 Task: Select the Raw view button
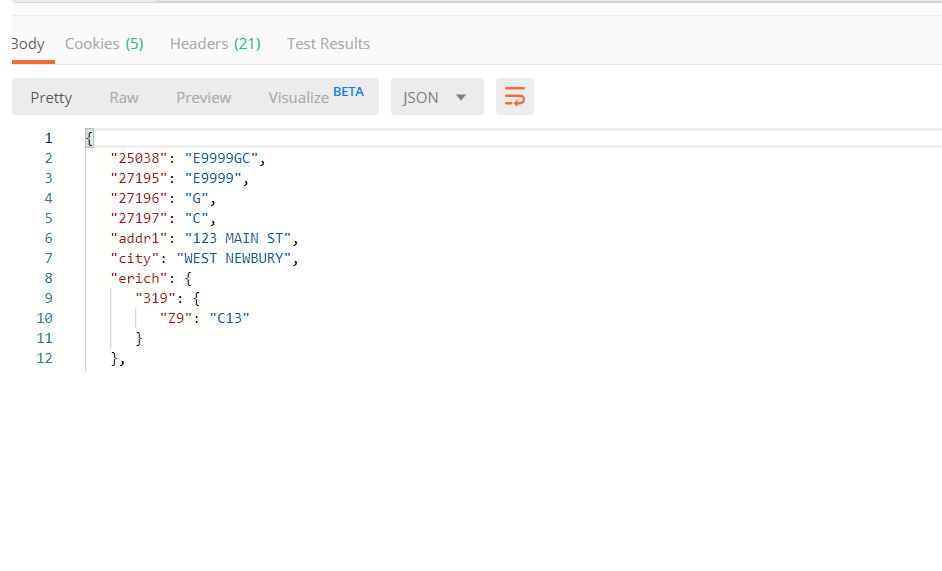tap(124, 97)
